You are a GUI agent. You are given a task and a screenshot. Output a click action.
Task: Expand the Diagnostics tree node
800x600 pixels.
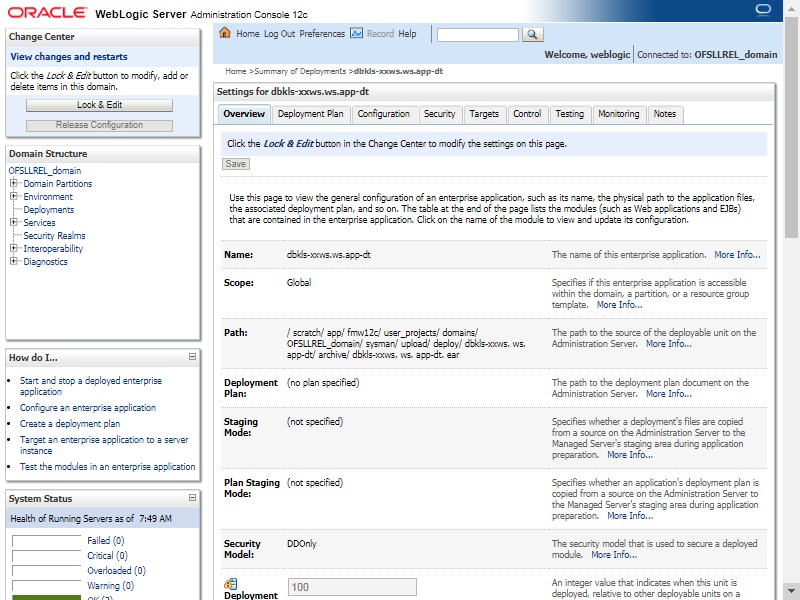click(x=14, y=261)
